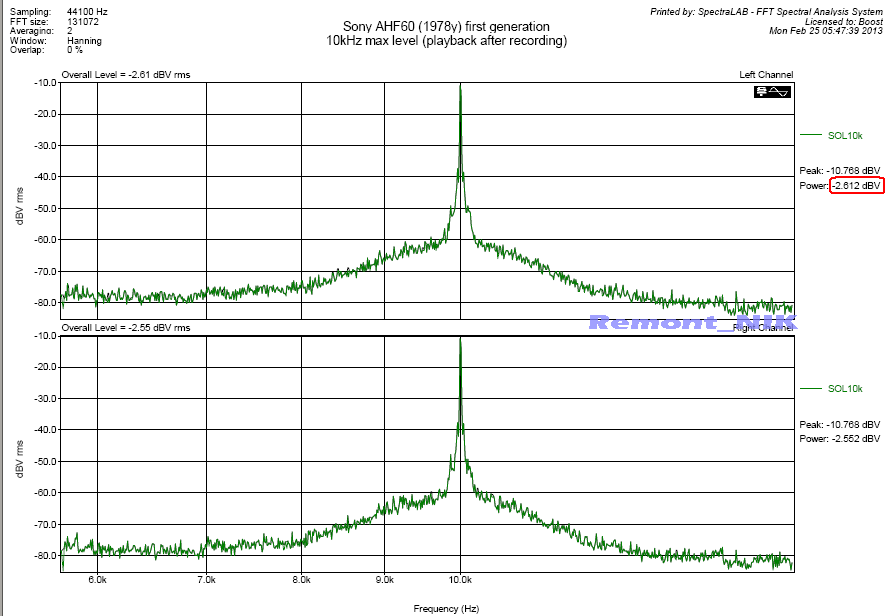Screen dimensions: 890x616
Task: Click the 6.0k frequency axis tick label
Action: click(97, 579)
